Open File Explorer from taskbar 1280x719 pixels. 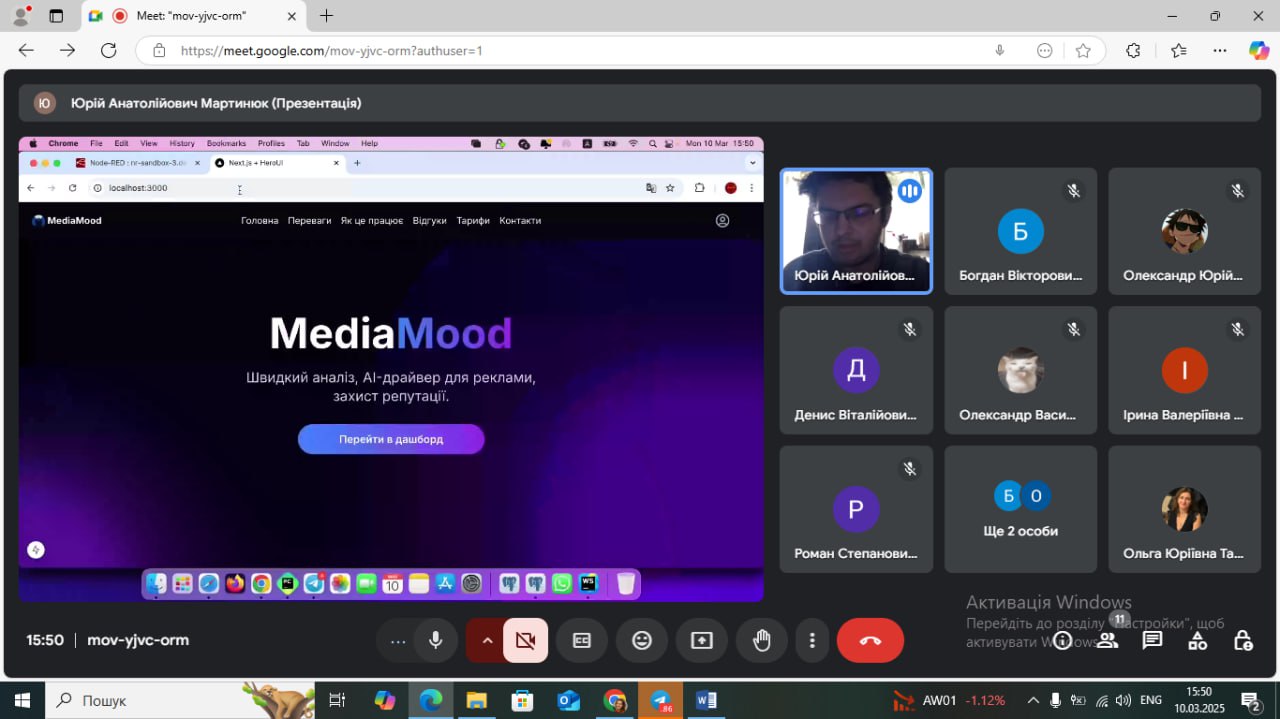pyautogui.click(x=476, y=700)
